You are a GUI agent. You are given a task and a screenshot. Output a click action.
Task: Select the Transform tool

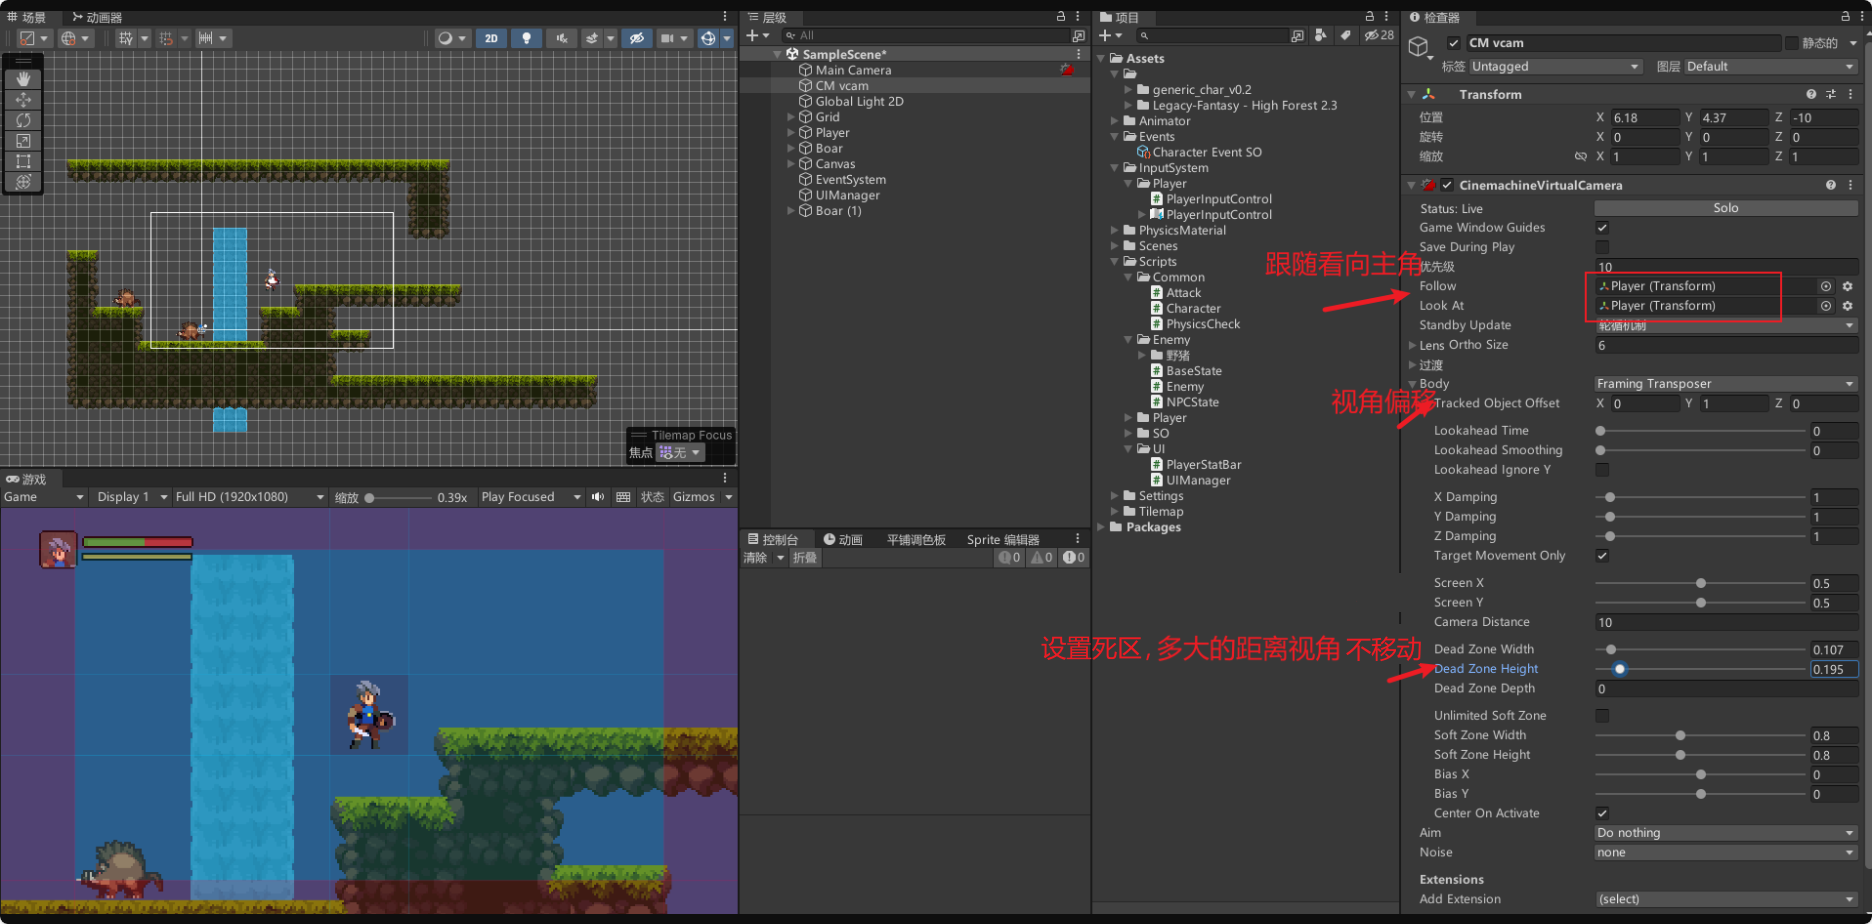tap(23, 182)
